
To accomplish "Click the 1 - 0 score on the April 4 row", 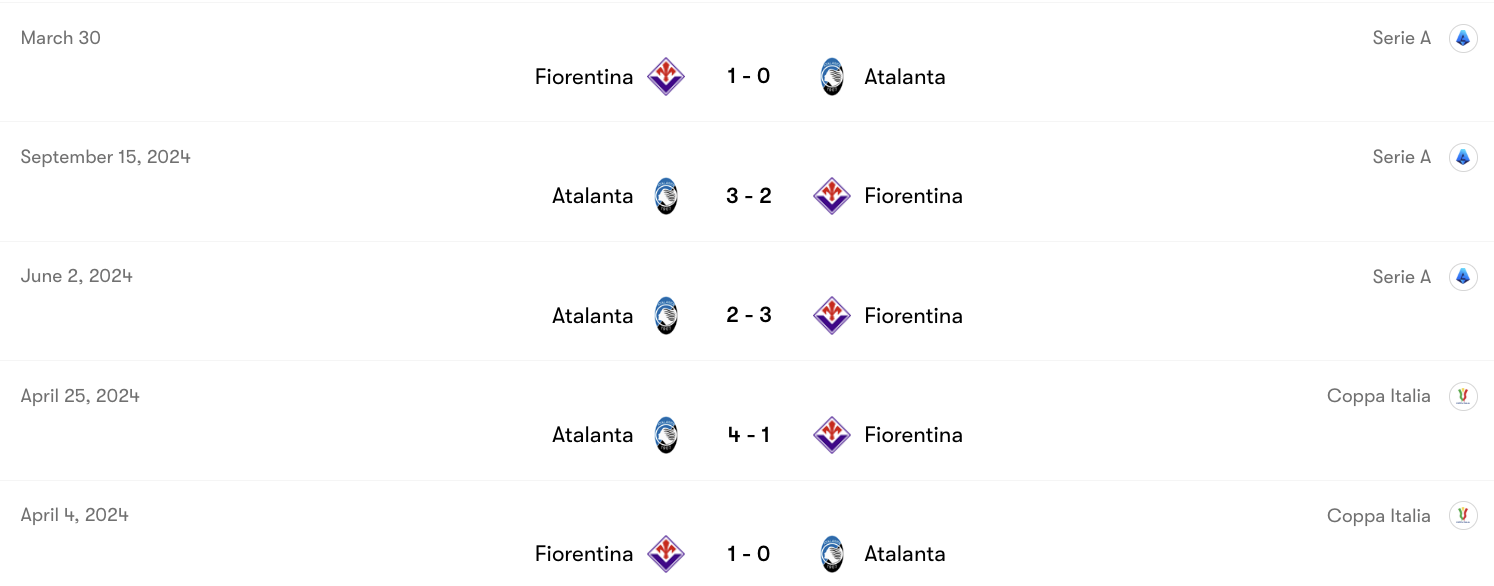I will click(x=748, y=553).
